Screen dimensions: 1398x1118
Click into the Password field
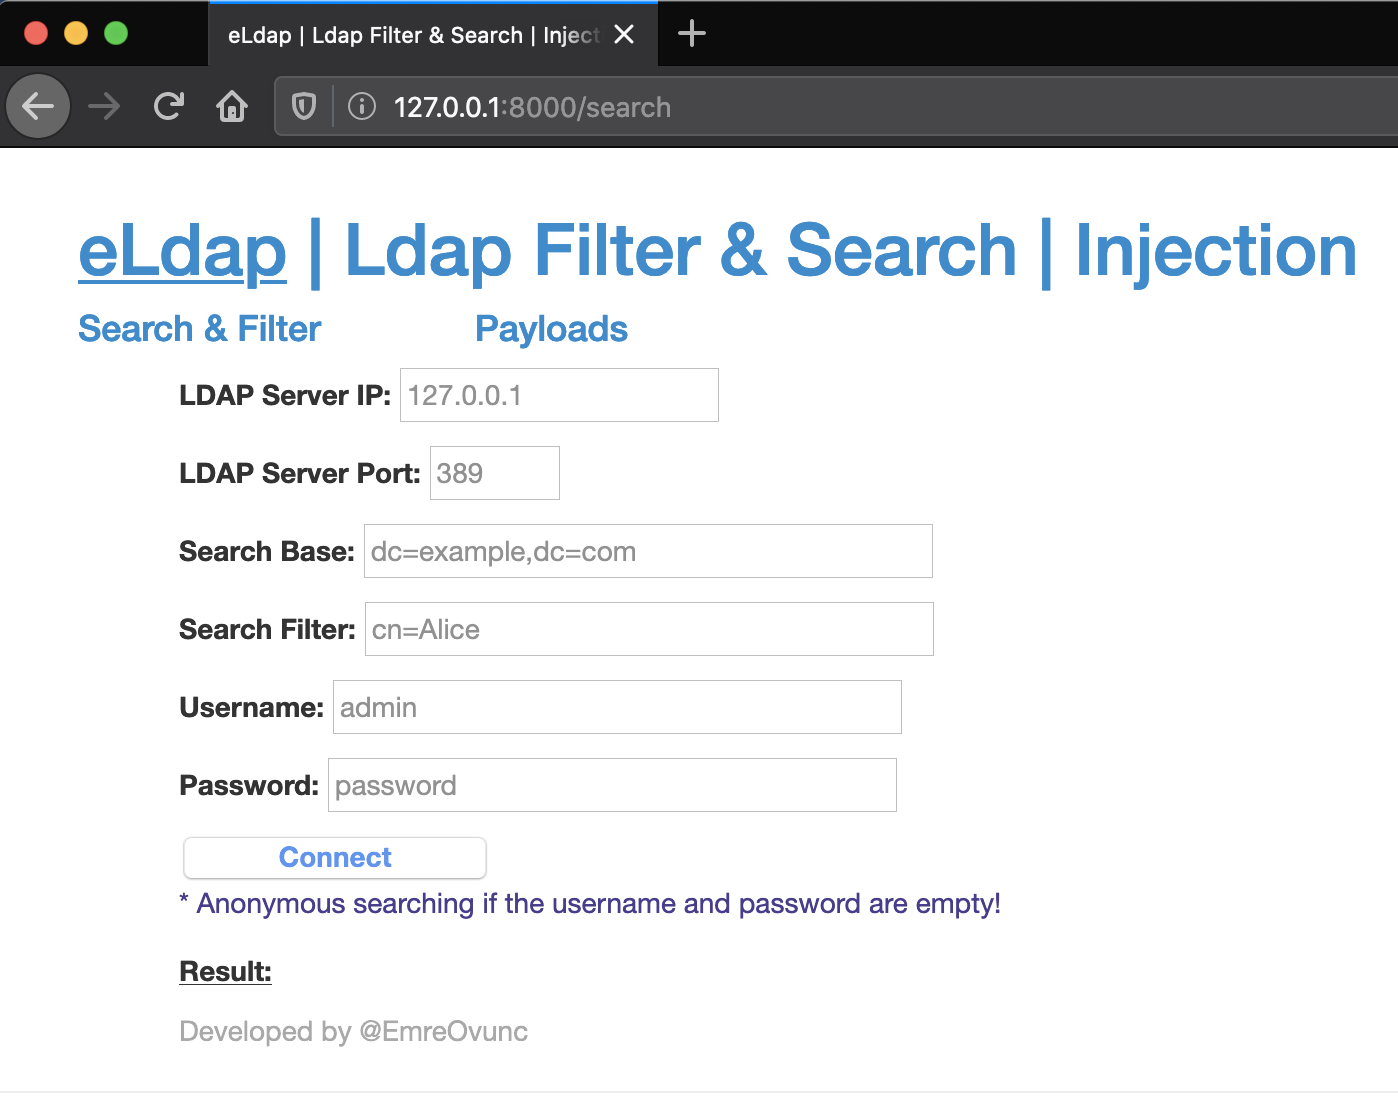(x=612, y=785)
